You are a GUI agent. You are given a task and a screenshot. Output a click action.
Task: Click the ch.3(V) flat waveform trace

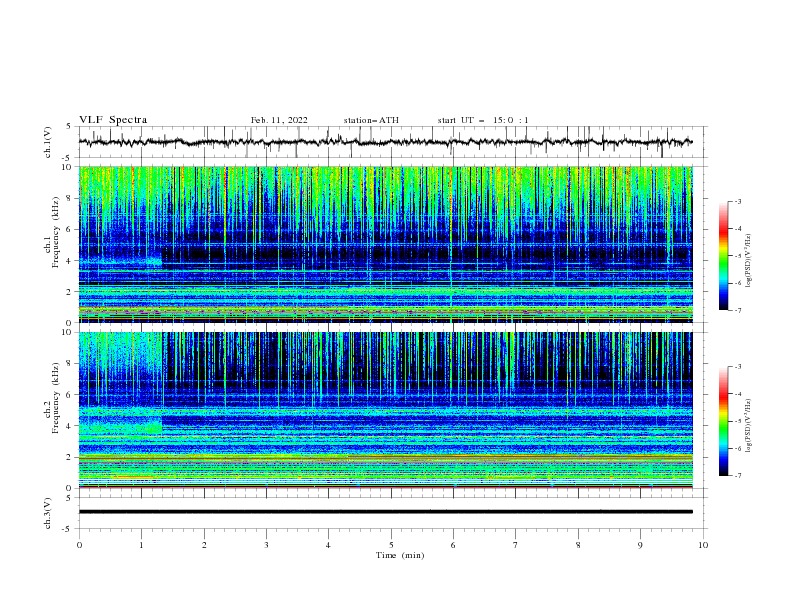click(x=385, y=512)
